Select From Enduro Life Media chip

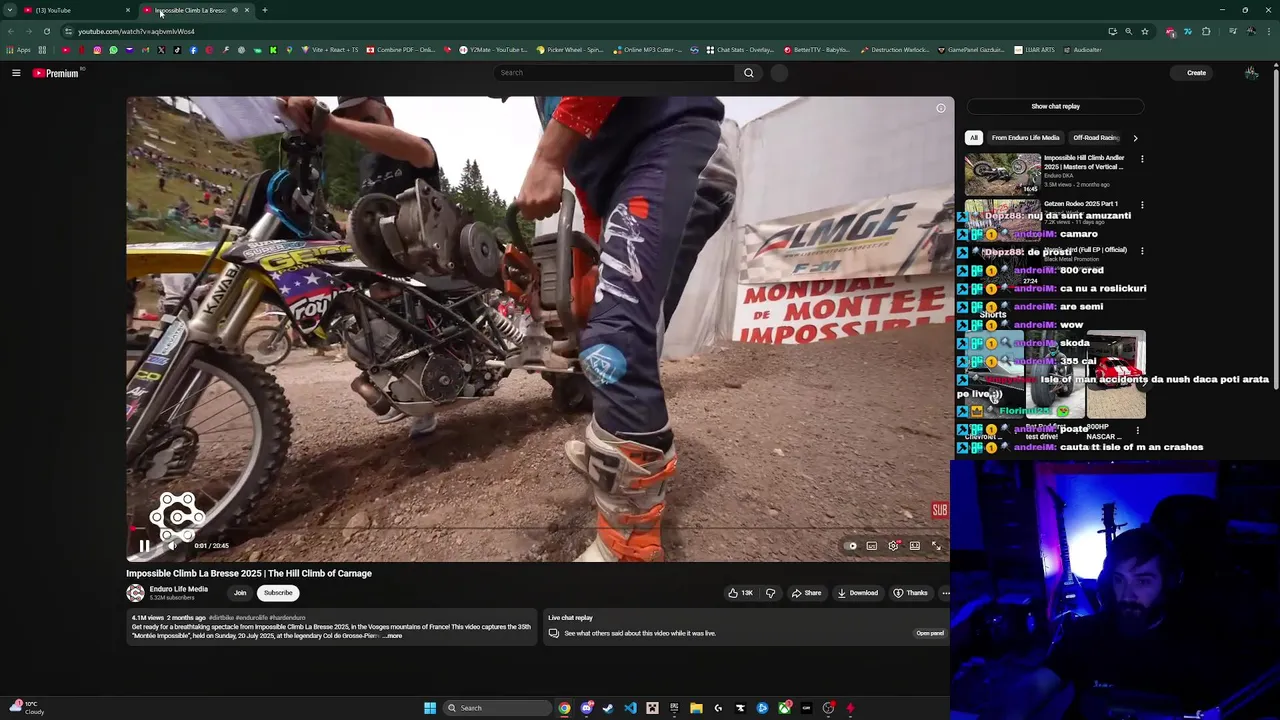point(1025,138)
